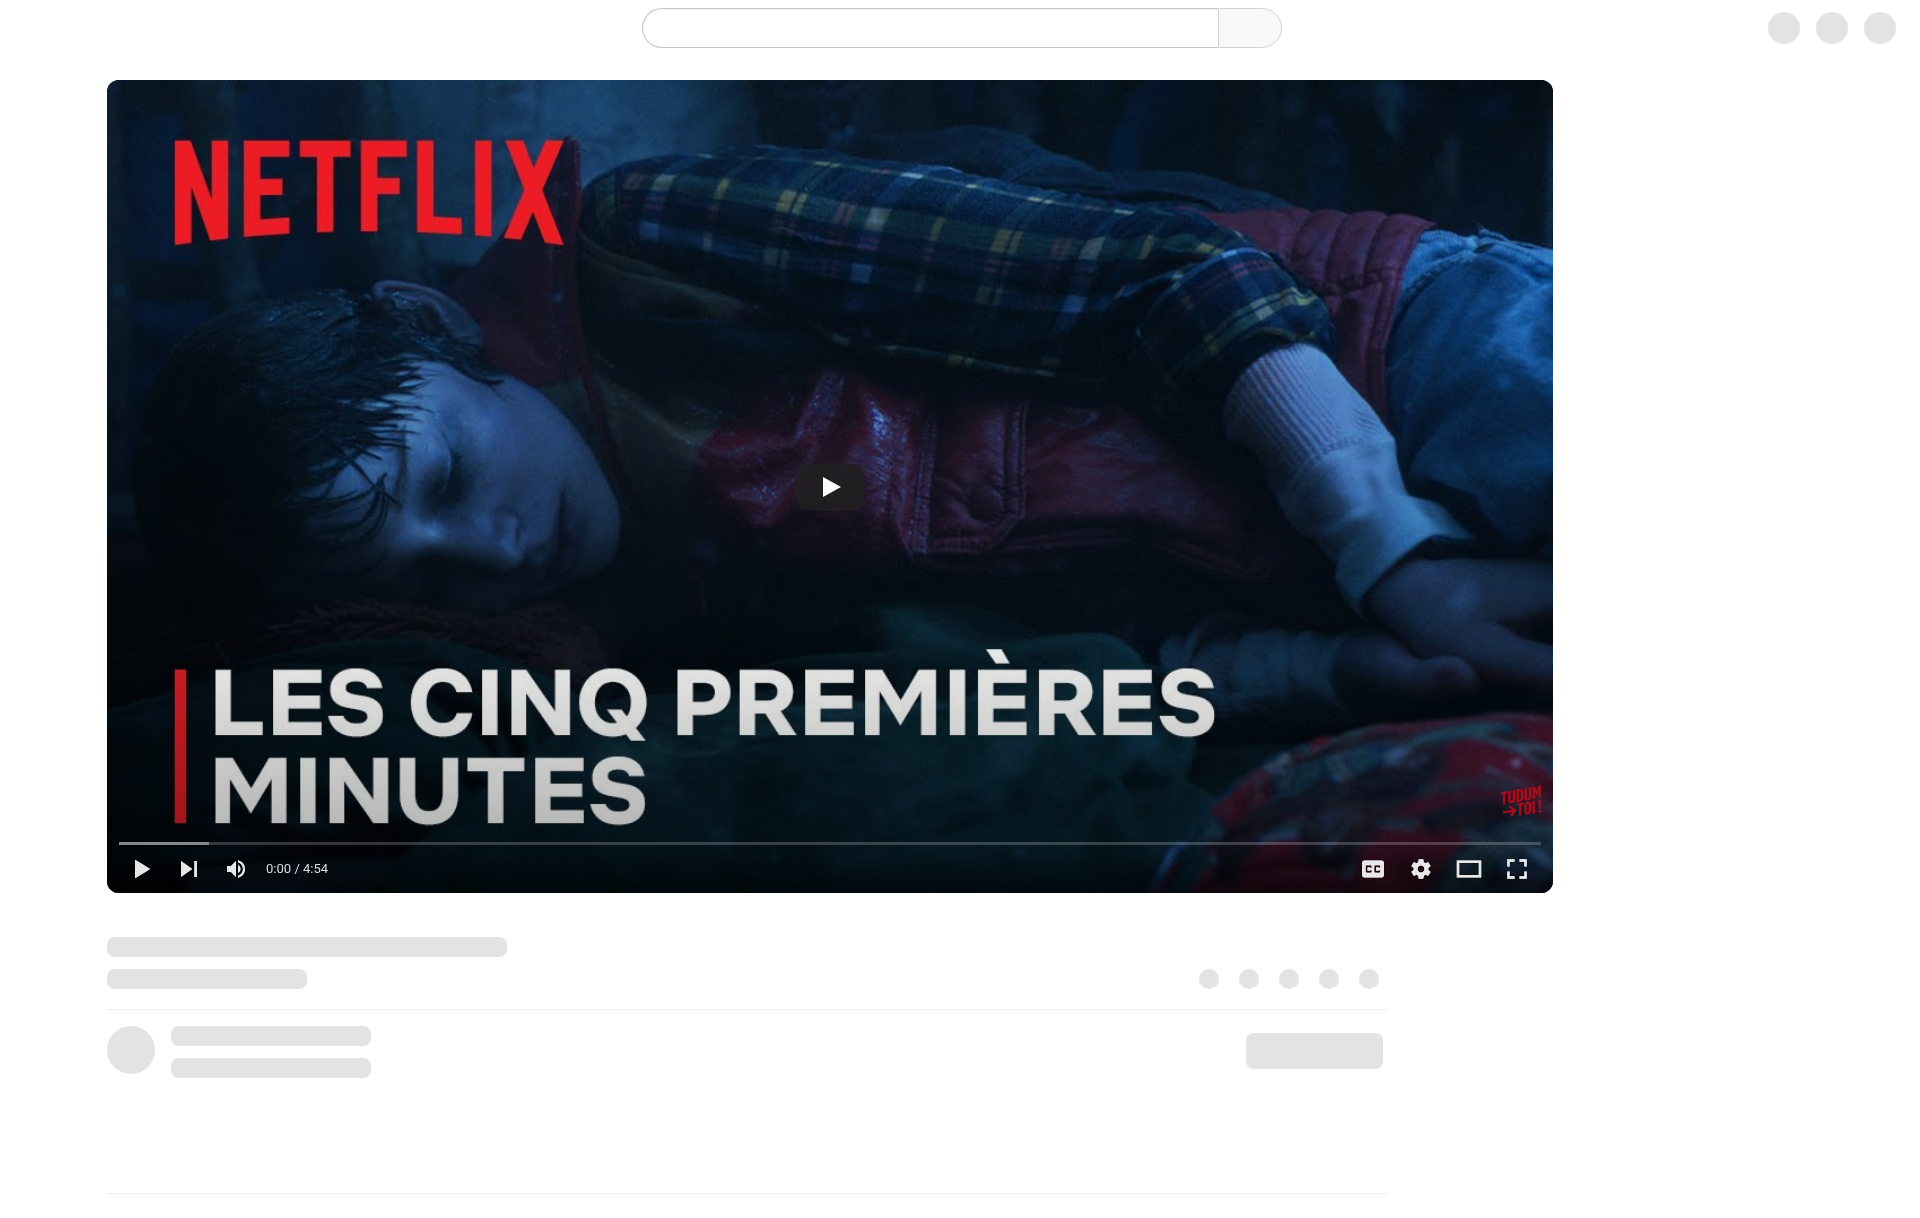Image resolution: width=1920 pixels, height=1218 pixels.
Task: Click the Tudum Toi watermark in the video
Action: click(1521, 801)
